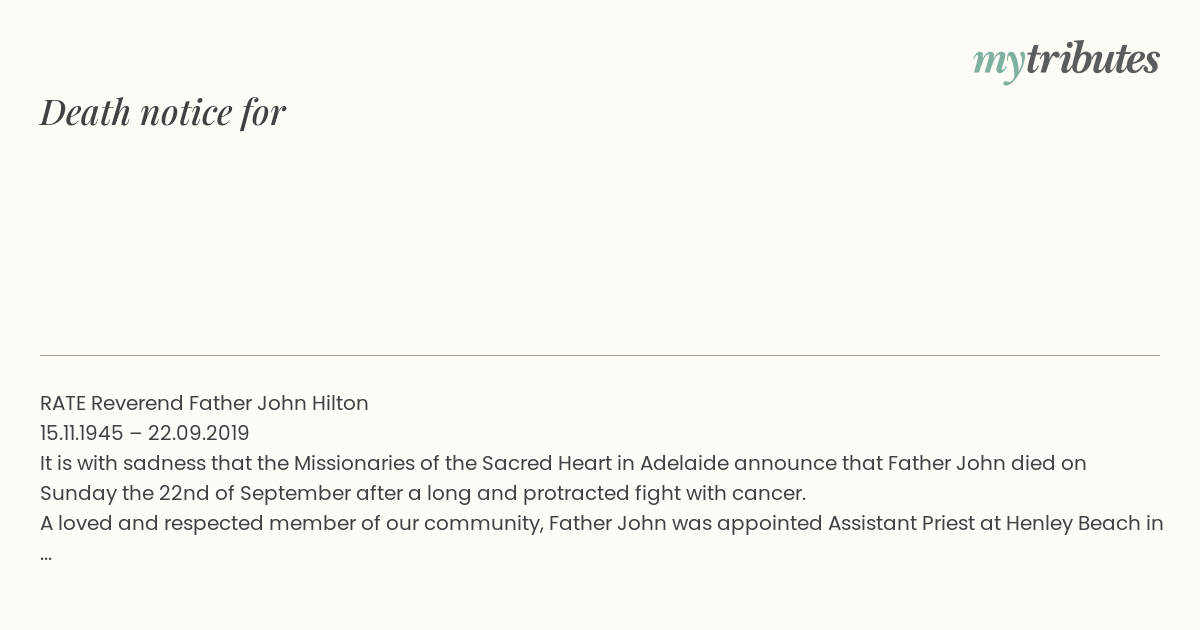The height and width of the screenshot is (630, 1200).
Task: Click the horizontal divider line
Action: [x=600, y=355]
